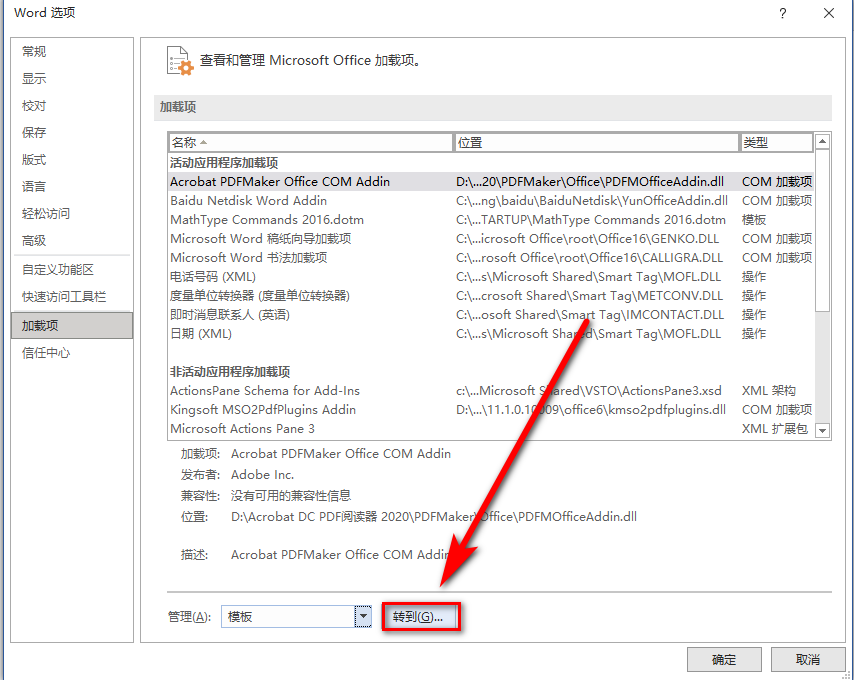Select MathType Commands 2016.dotm row
Image resolution: width=854 pixels, height=680 pixels.
[x=491, y=220]
